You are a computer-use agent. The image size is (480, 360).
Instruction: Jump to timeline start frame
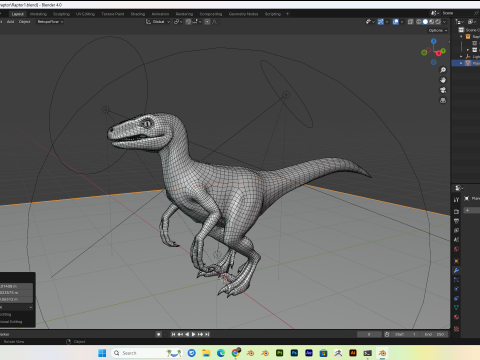[x=173, y=334]
